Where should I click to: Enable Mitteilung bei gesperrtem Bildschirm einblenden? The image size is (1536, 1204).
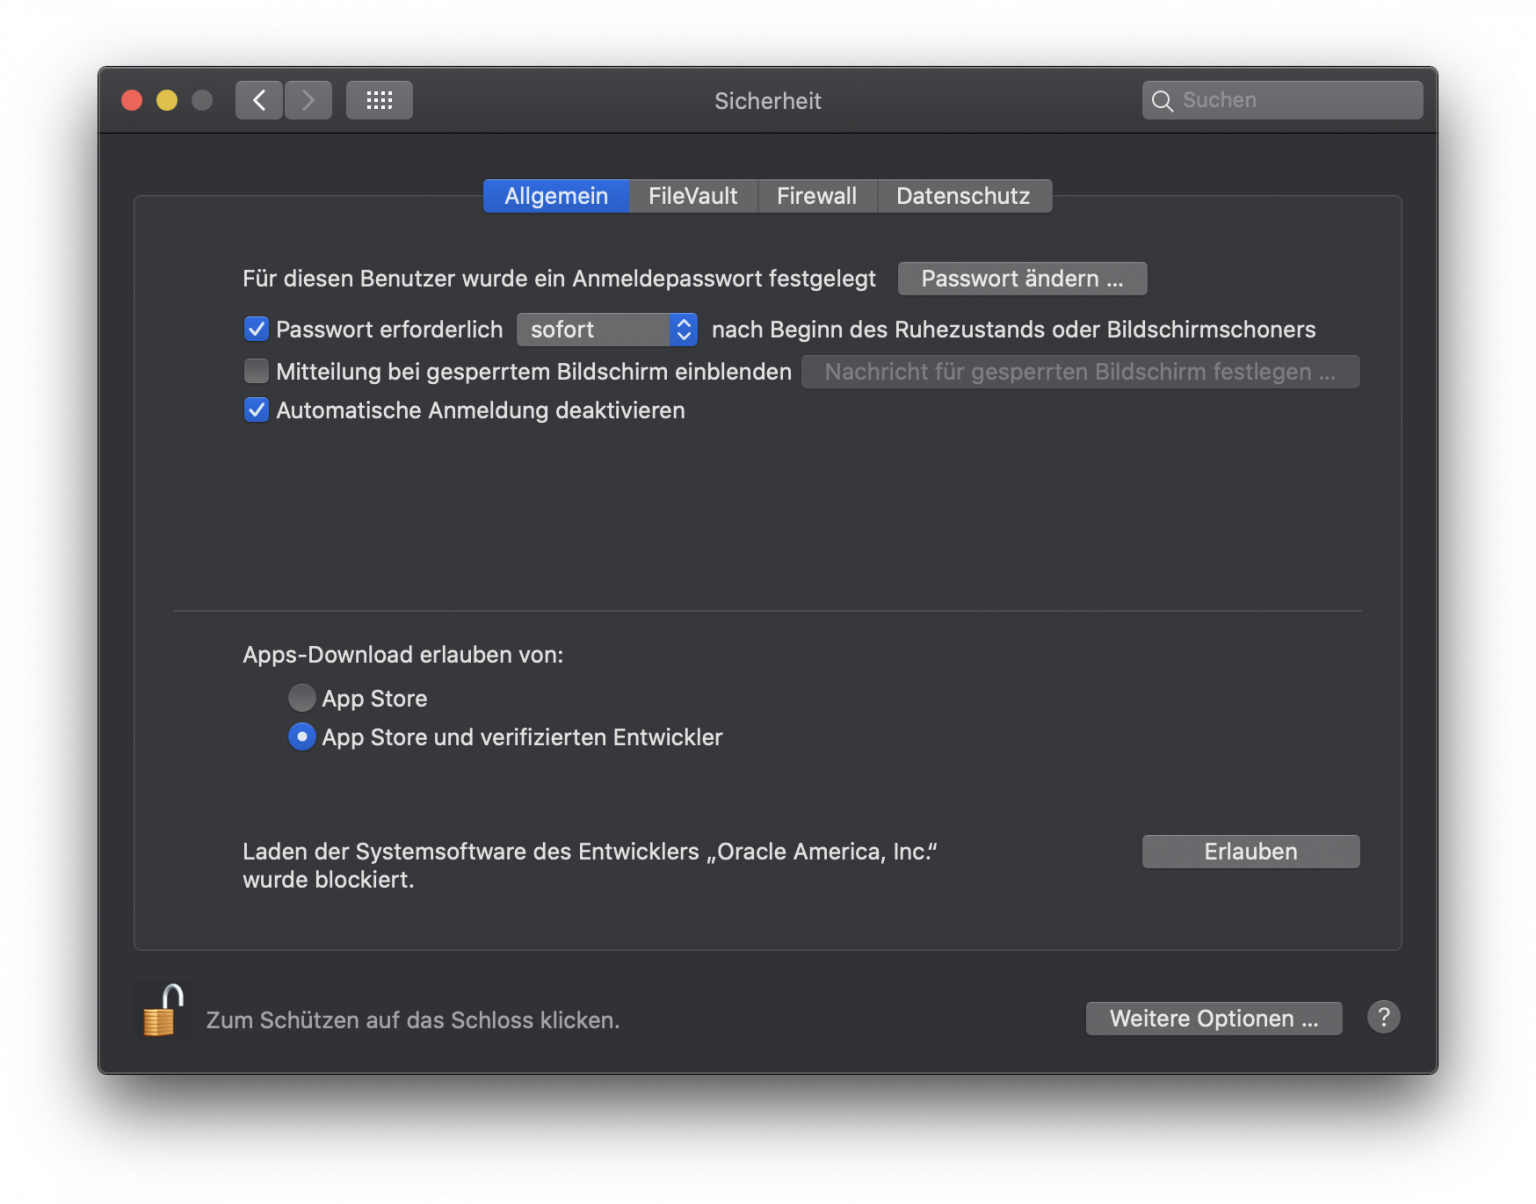pyautogui.click(x=256, y=371)
